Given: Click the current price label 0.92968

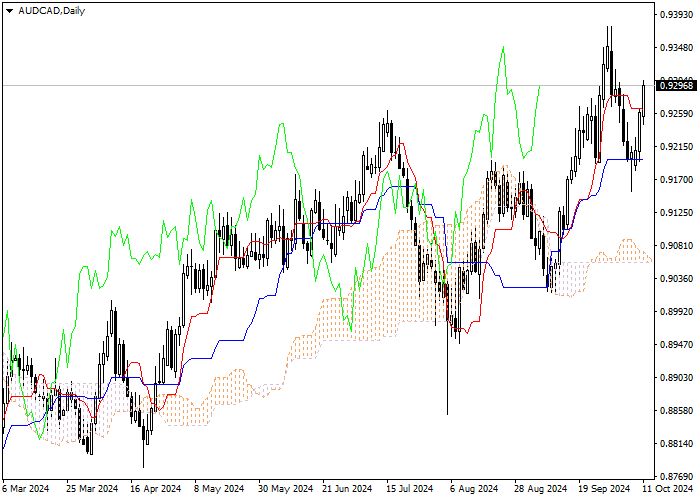Looking at the screenshot, I should [677, 85].
